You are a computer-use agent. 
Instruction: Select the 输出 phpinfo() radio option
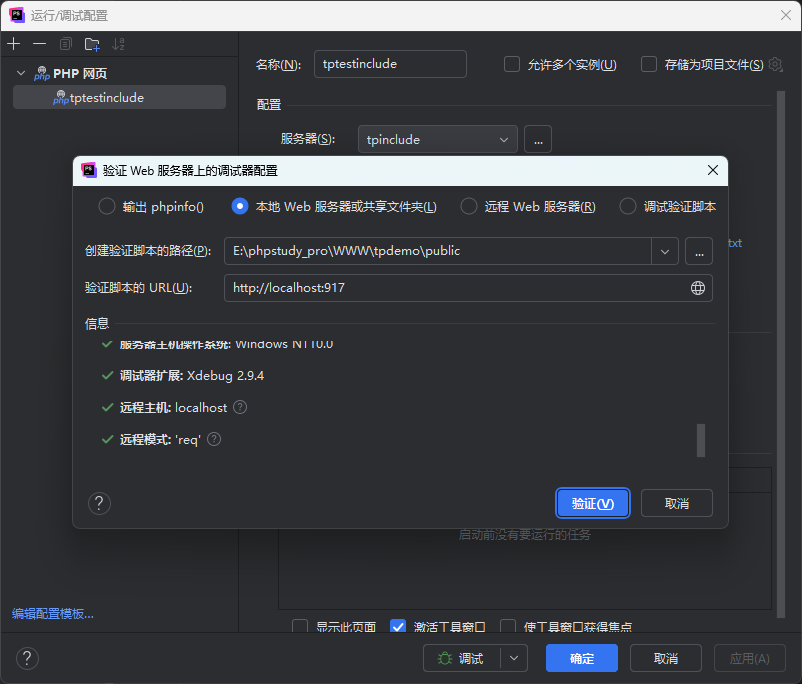click(107, 206)
